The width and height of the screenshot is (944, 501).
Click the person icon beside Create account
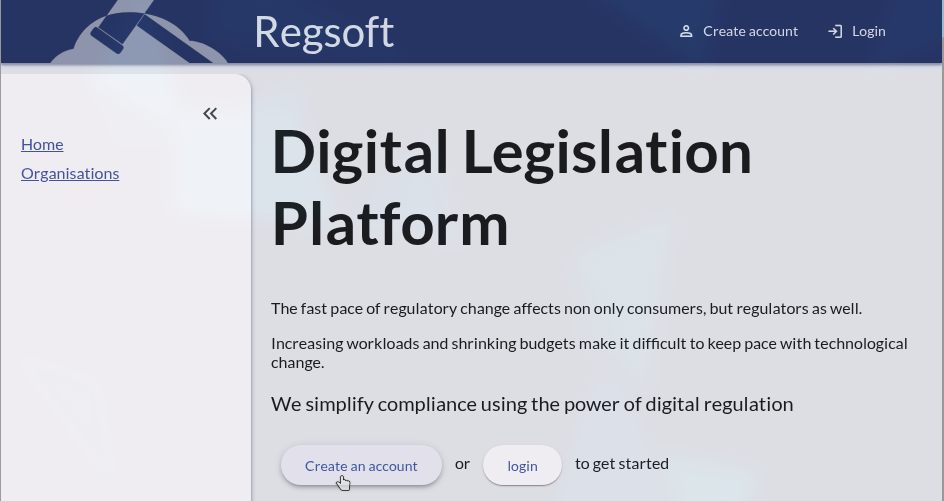(686, 31)
